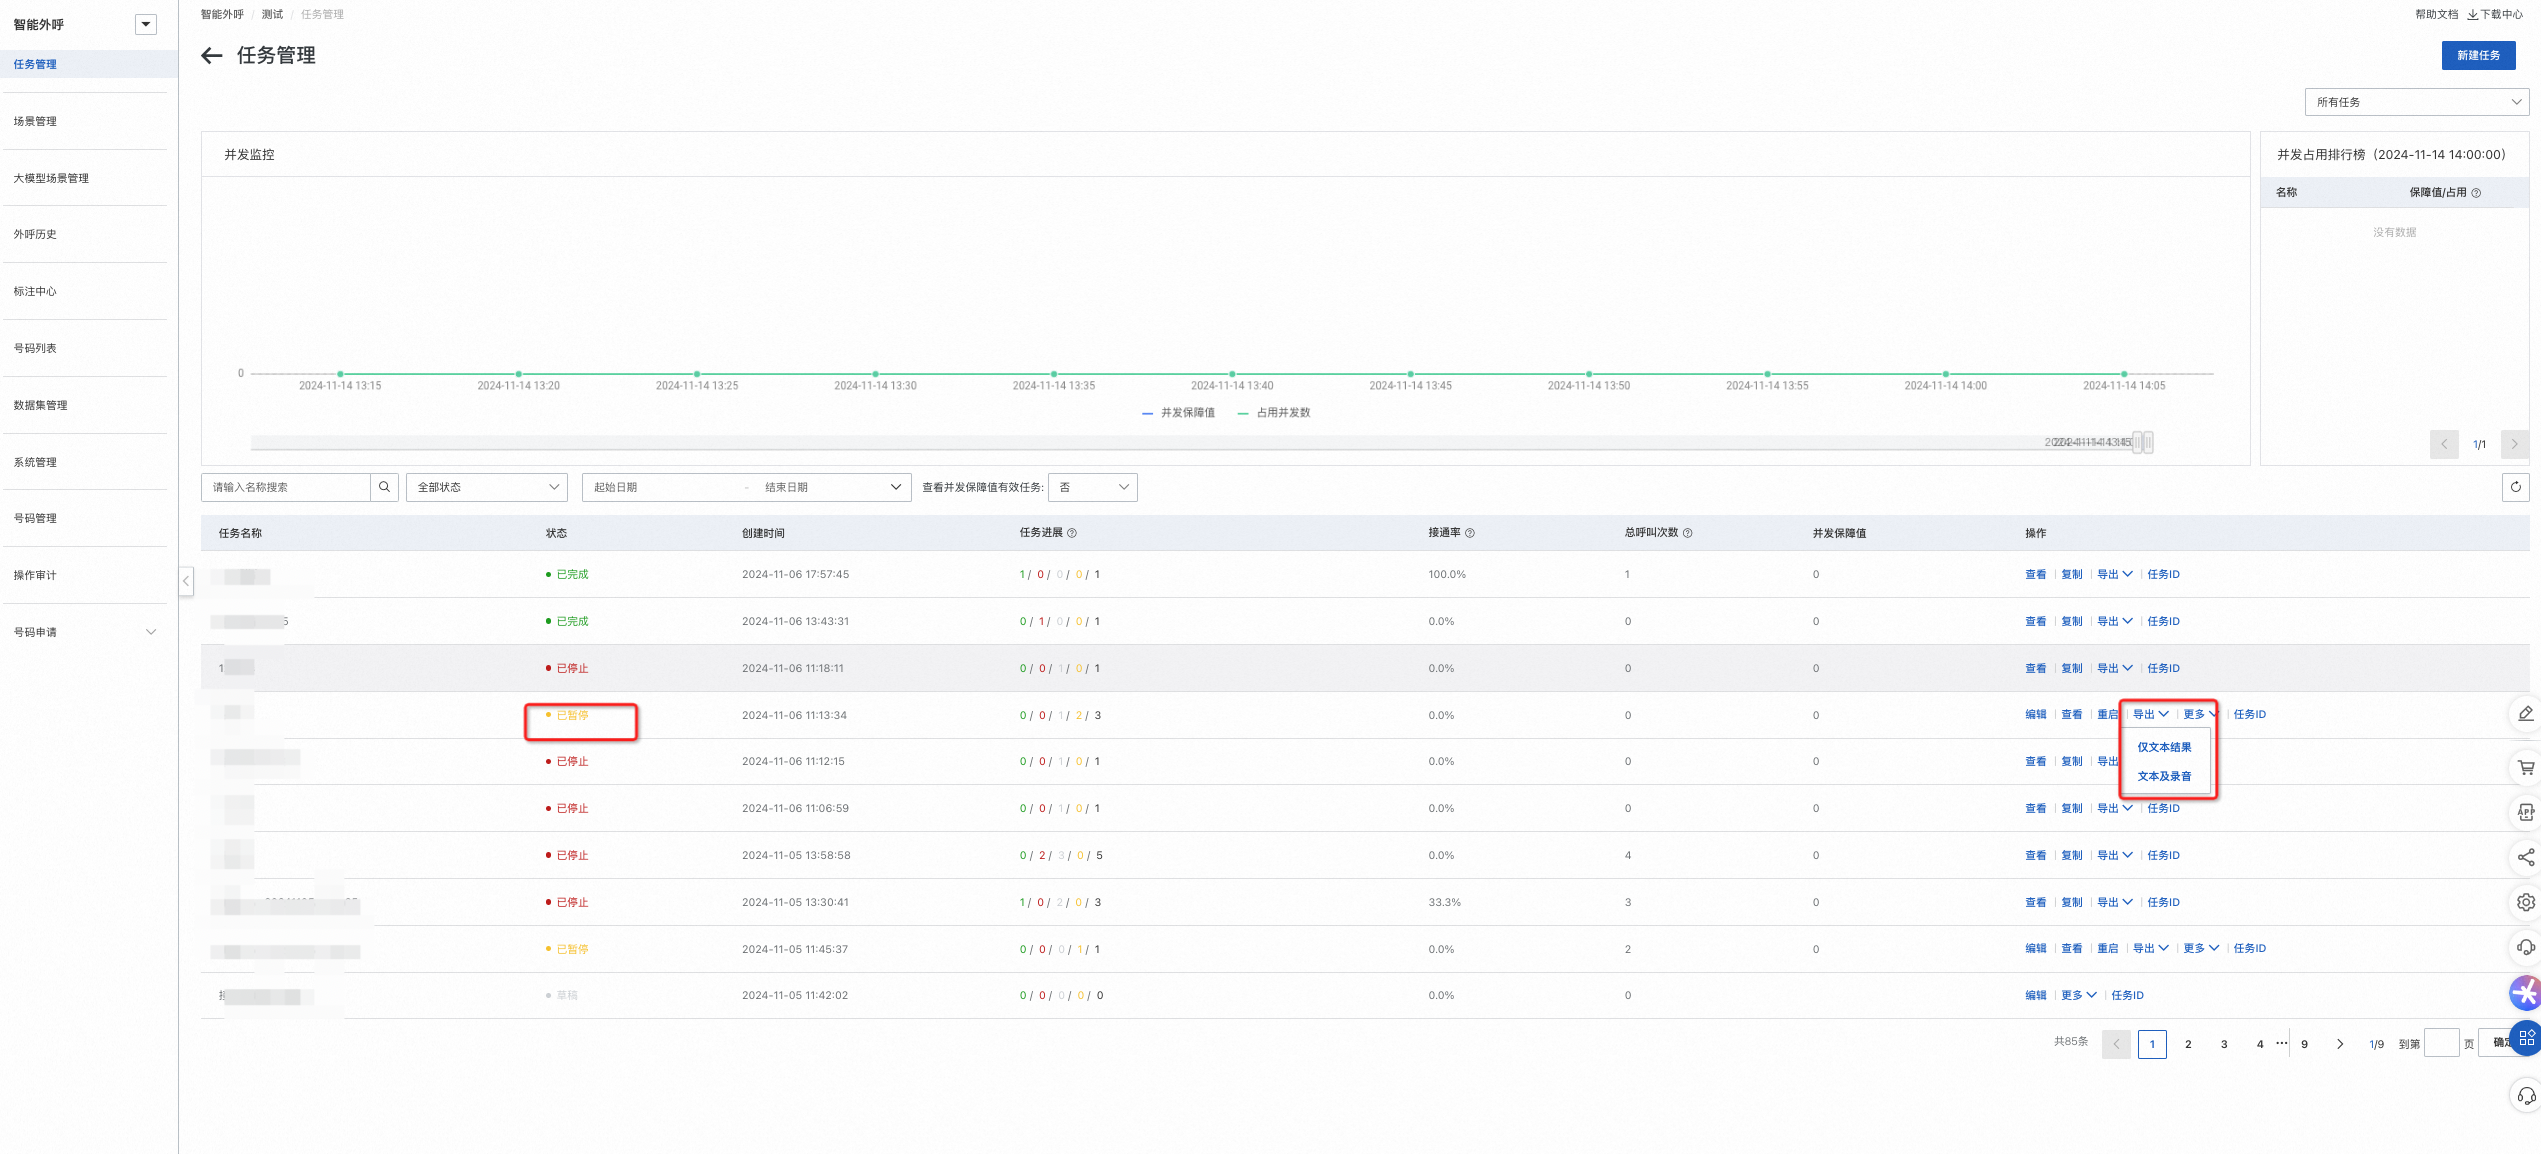Collapse the sidebar with the left chevron handle
The image size is (2541, 1154).
(186, 581)
